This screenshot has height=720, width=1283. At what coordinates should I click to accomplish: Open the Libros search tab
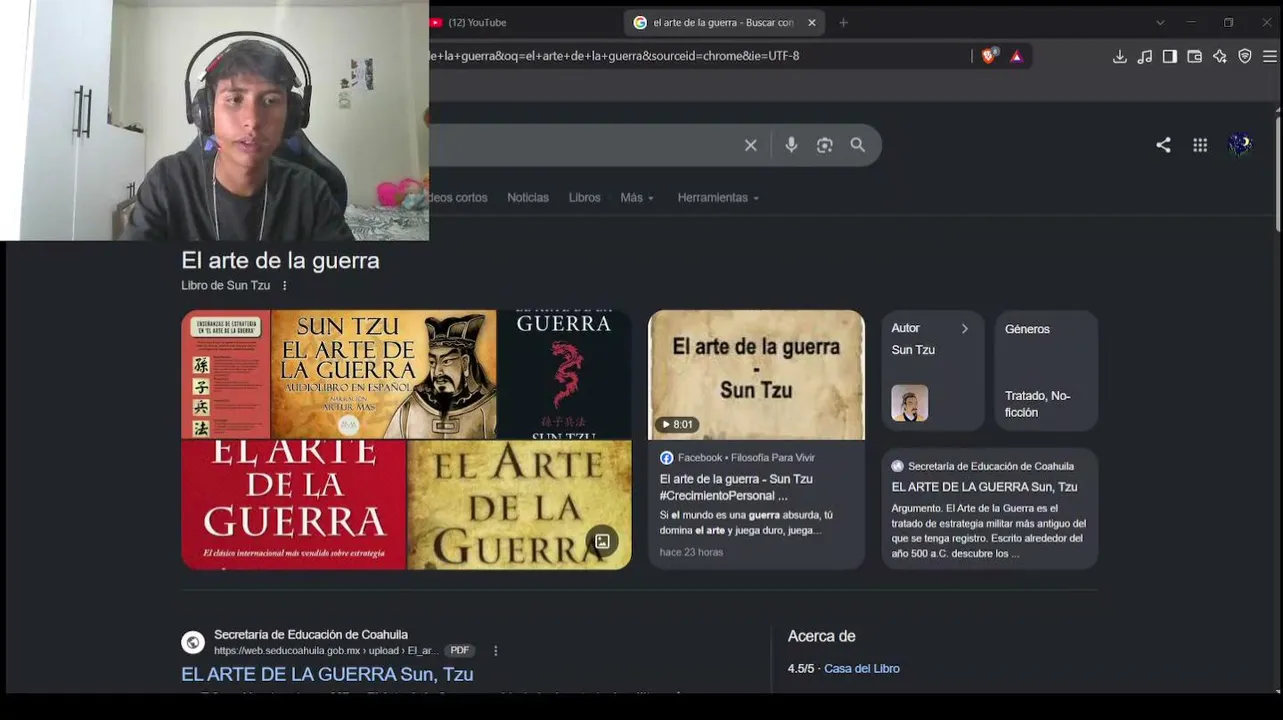(x=585, y=198)
